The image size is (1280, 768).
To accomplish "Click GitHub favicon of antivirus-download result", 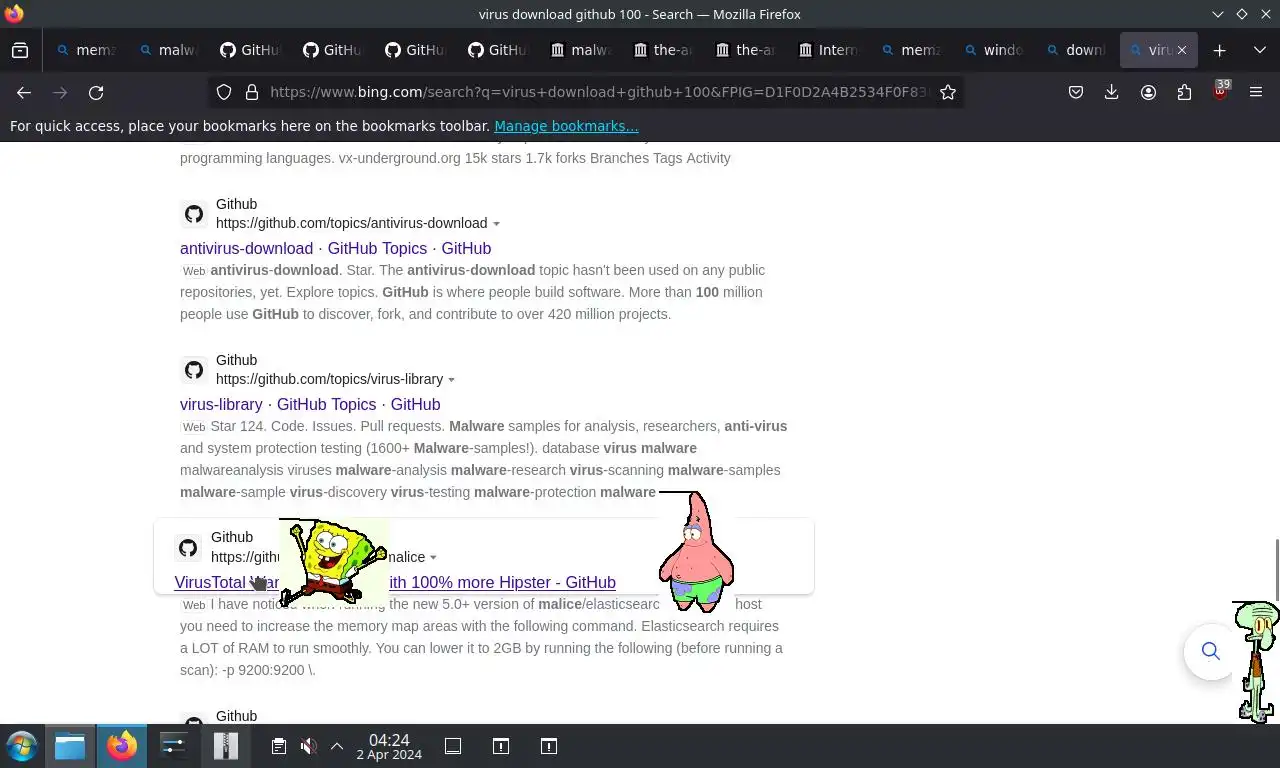I will pyautogui.click(x=194, y=214).
